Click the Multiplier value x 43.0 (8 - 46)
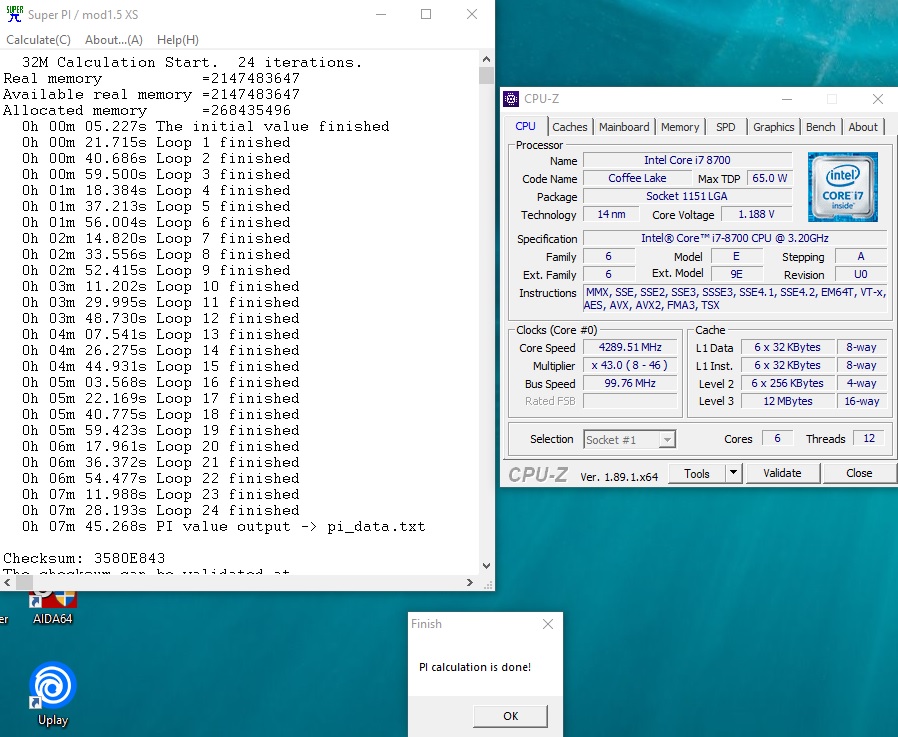Viewport: 898px width, 737px height. click(x=630, y=365)
